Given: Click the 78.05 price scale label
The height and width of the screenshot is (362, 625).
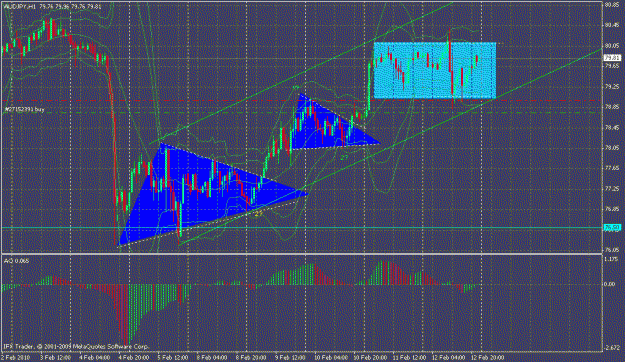Looking at the screenshot, I should 611,148.
